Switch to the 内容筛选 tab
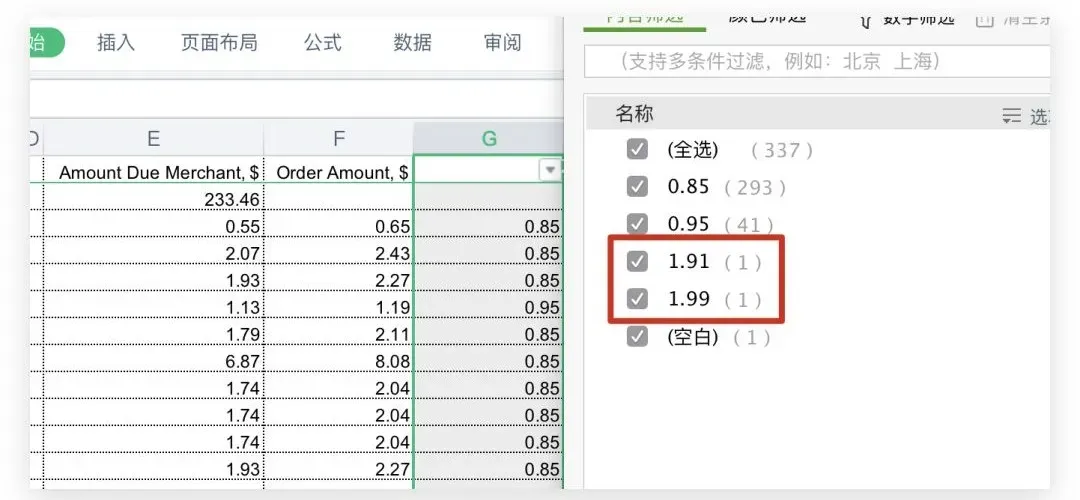Viewport: 1080px width, 500px height. [x=644, y=16]
